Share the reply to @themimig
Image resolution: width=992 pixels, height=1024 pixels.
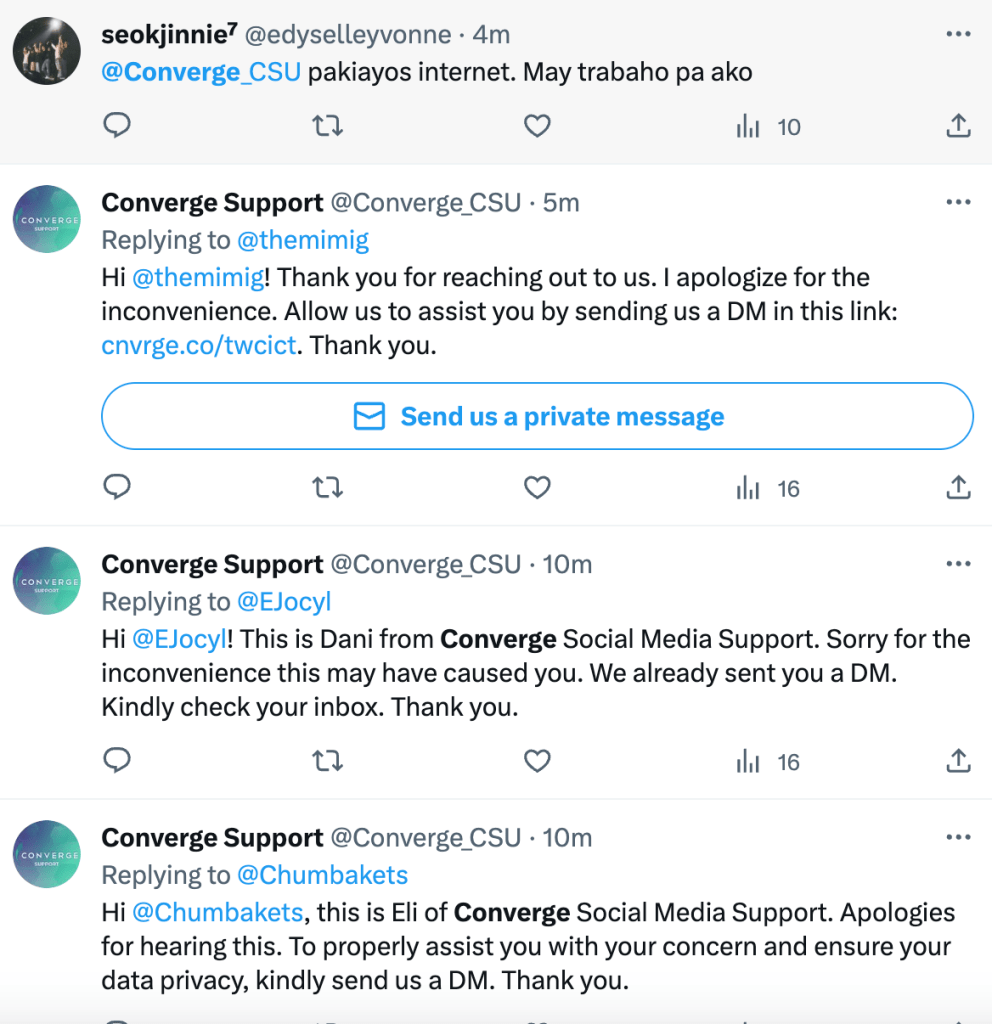957,488
